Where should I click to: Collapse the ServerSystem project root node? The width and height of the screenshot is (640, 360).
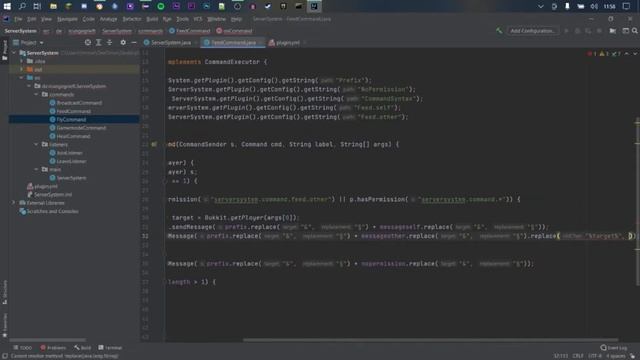click(x=14, y=53)
